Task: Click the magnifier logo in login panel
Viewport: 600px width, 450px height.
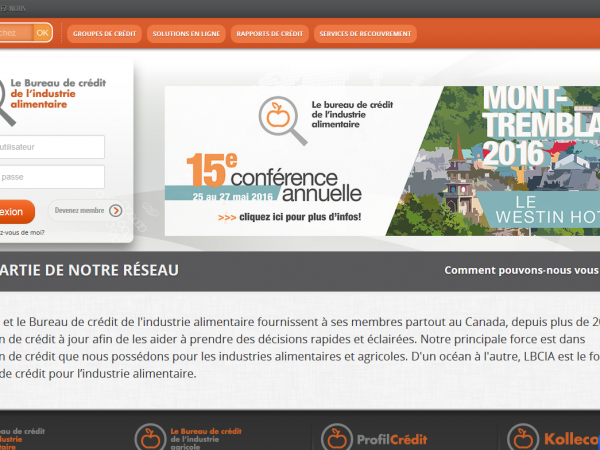Action: point(7,103)
